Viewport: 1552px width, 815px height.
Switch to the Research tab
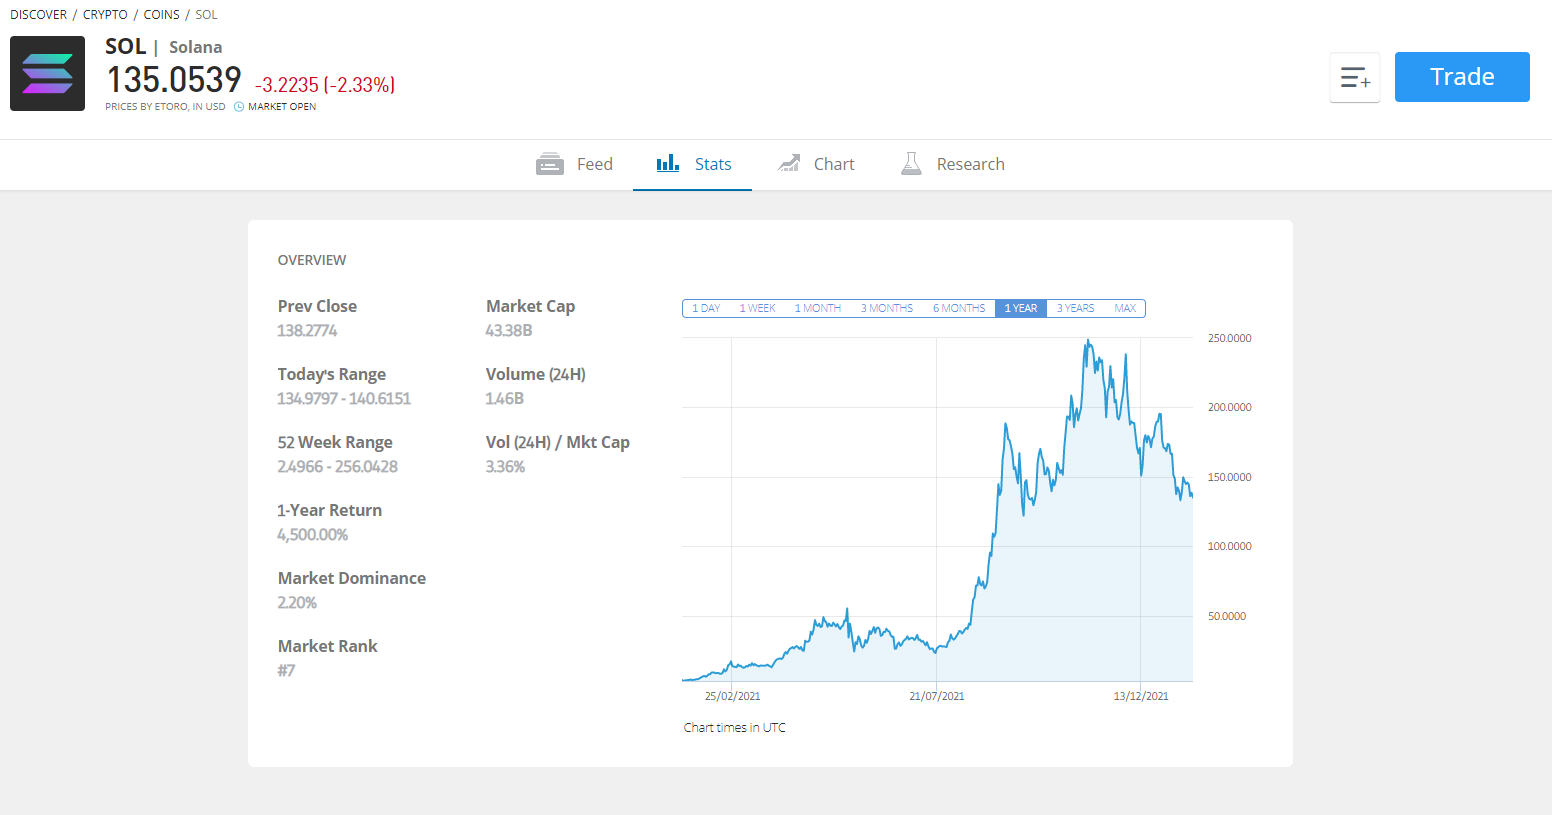[953, 164]
